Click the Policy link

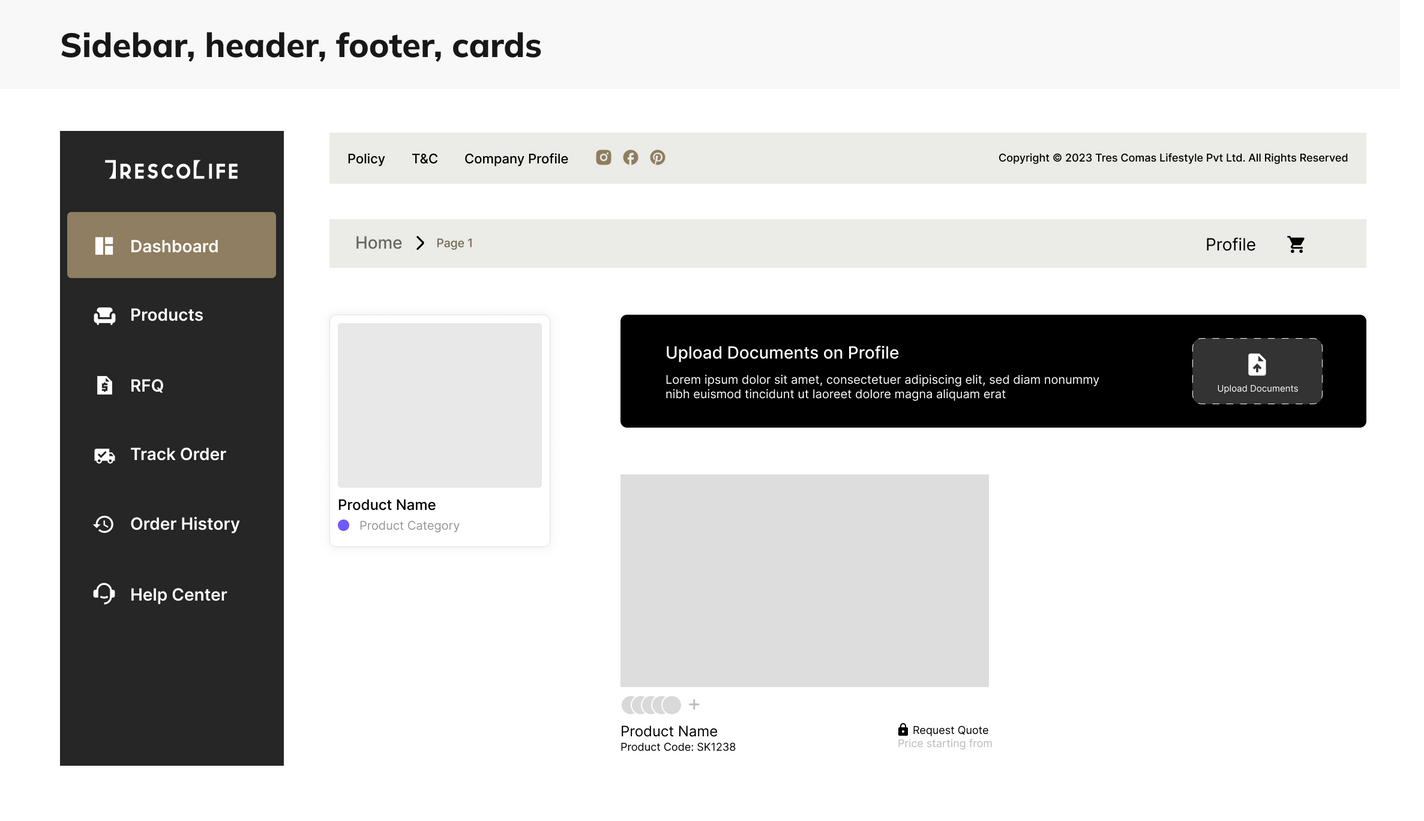click(x=366, y=158)
